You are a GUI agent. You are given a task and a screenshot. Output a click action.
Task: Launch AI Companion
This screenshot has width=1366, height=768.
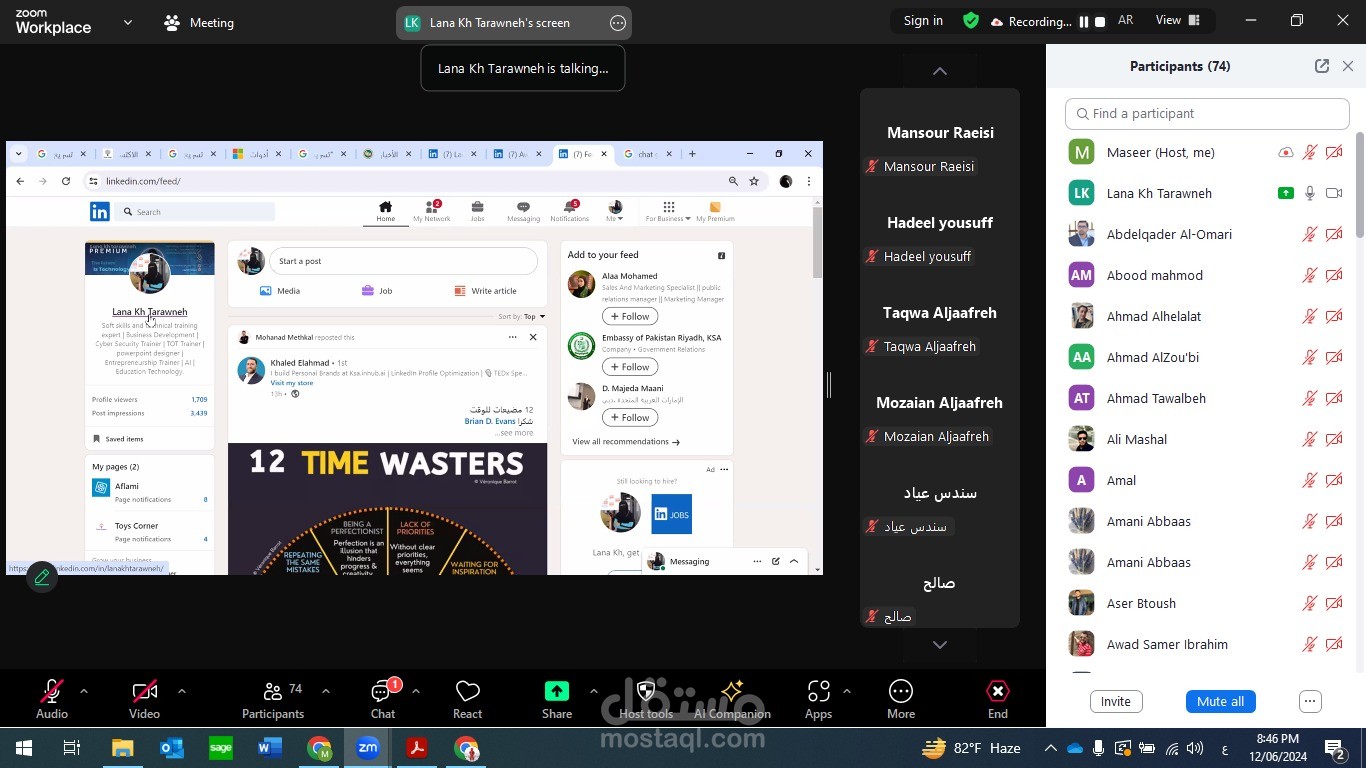[732, 700]
